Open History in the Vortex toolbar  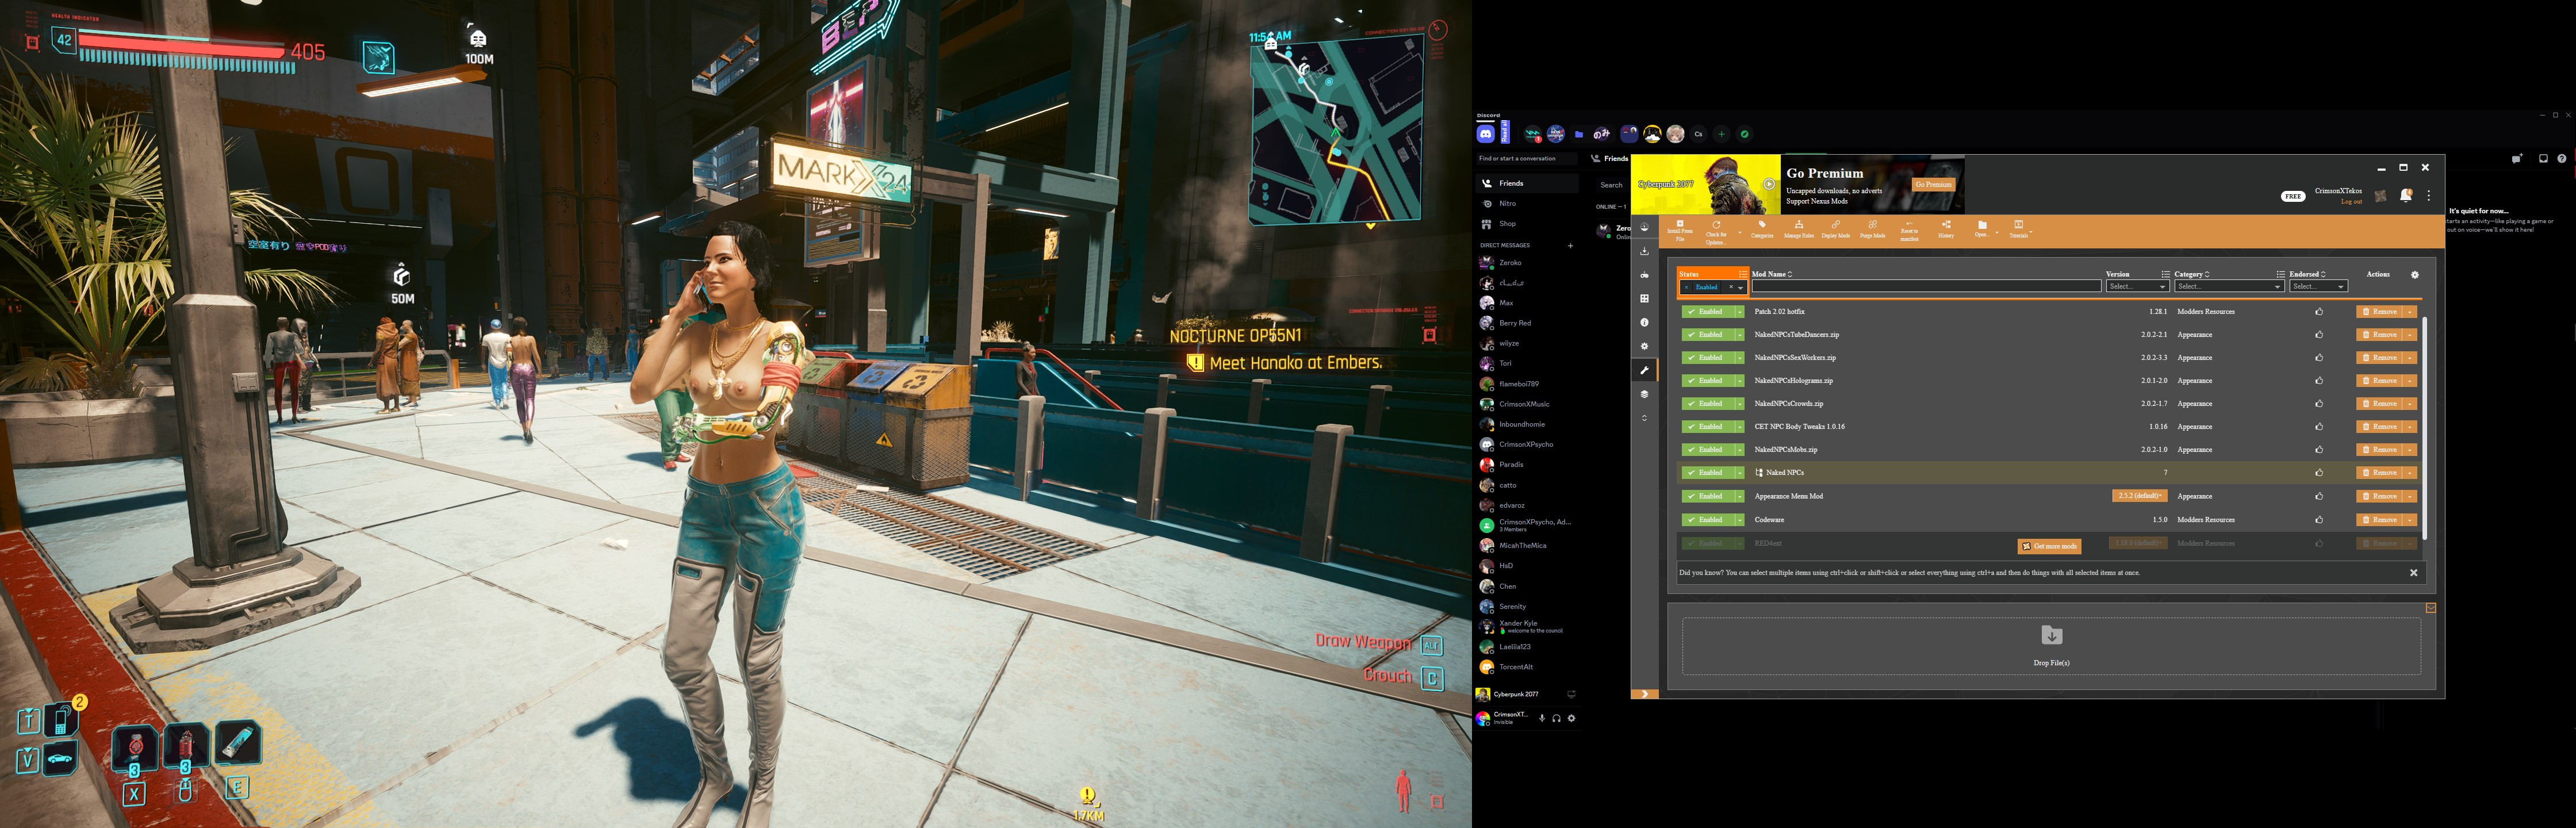[1946, 230]
